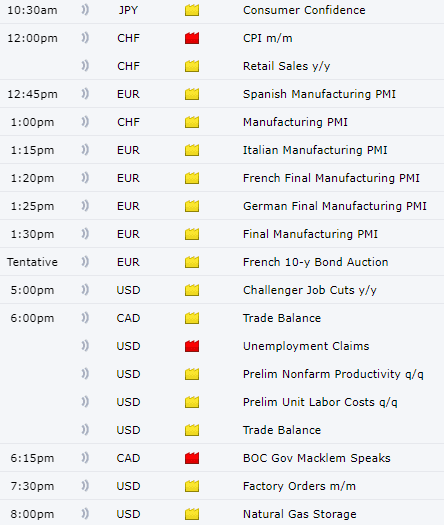The height and width of the screenshot is (525, 444).
Task: Click the French Final Manufacturing PMI event
Action: click(331, 178)
